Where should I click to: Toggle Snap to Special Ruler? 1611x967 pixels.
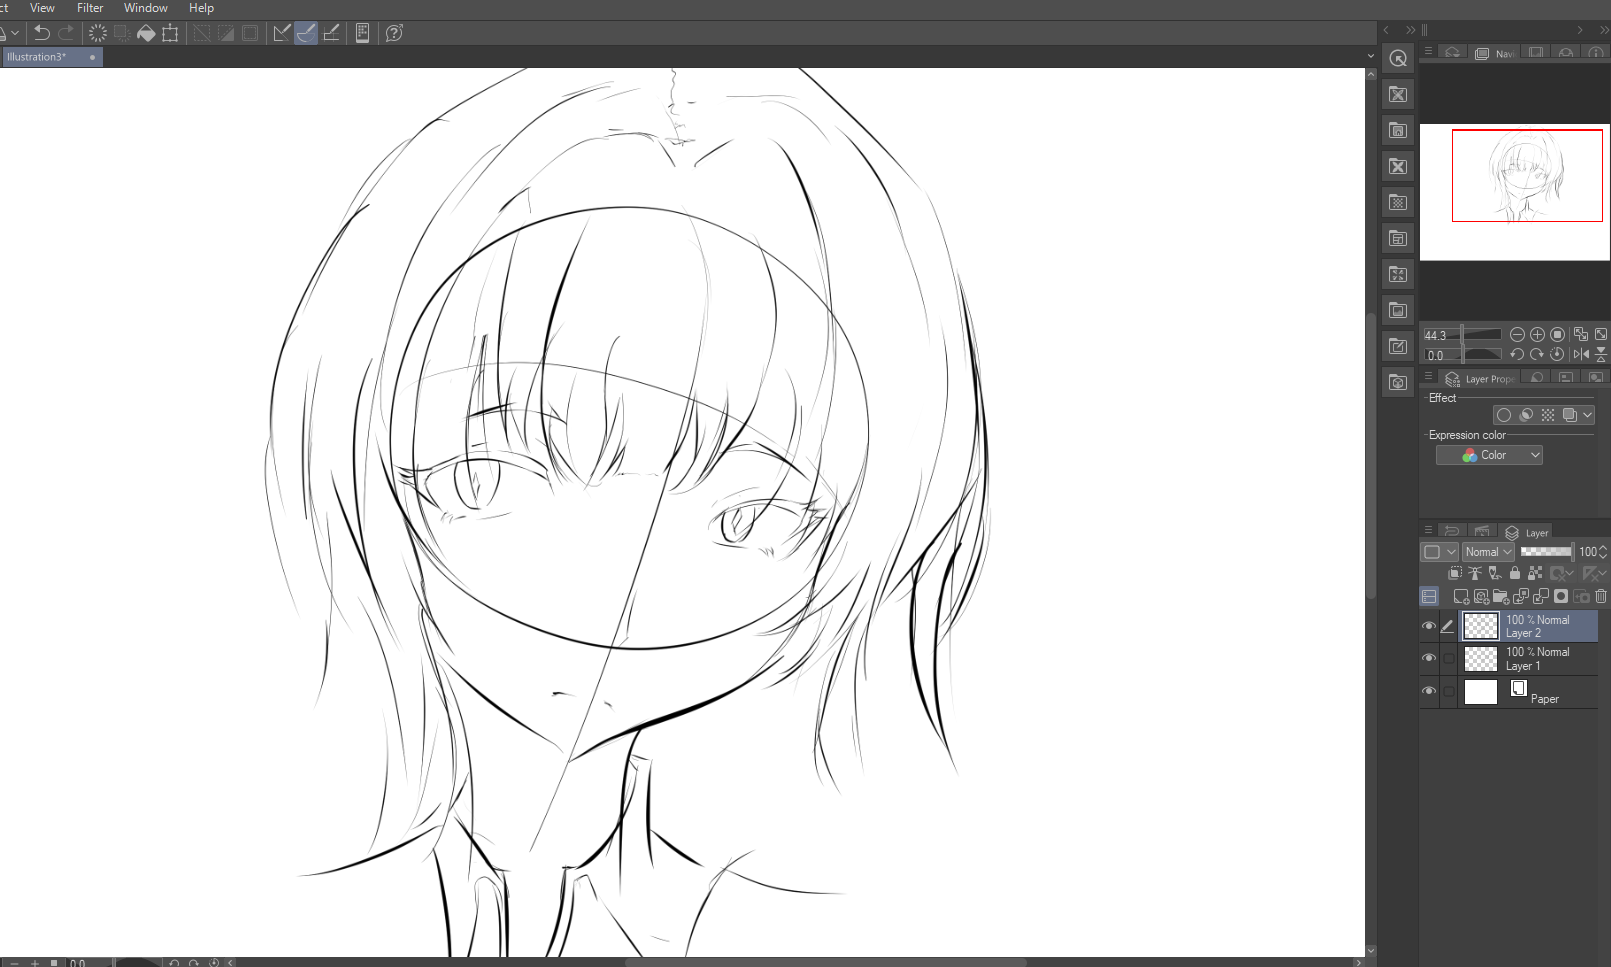[306, 33]
